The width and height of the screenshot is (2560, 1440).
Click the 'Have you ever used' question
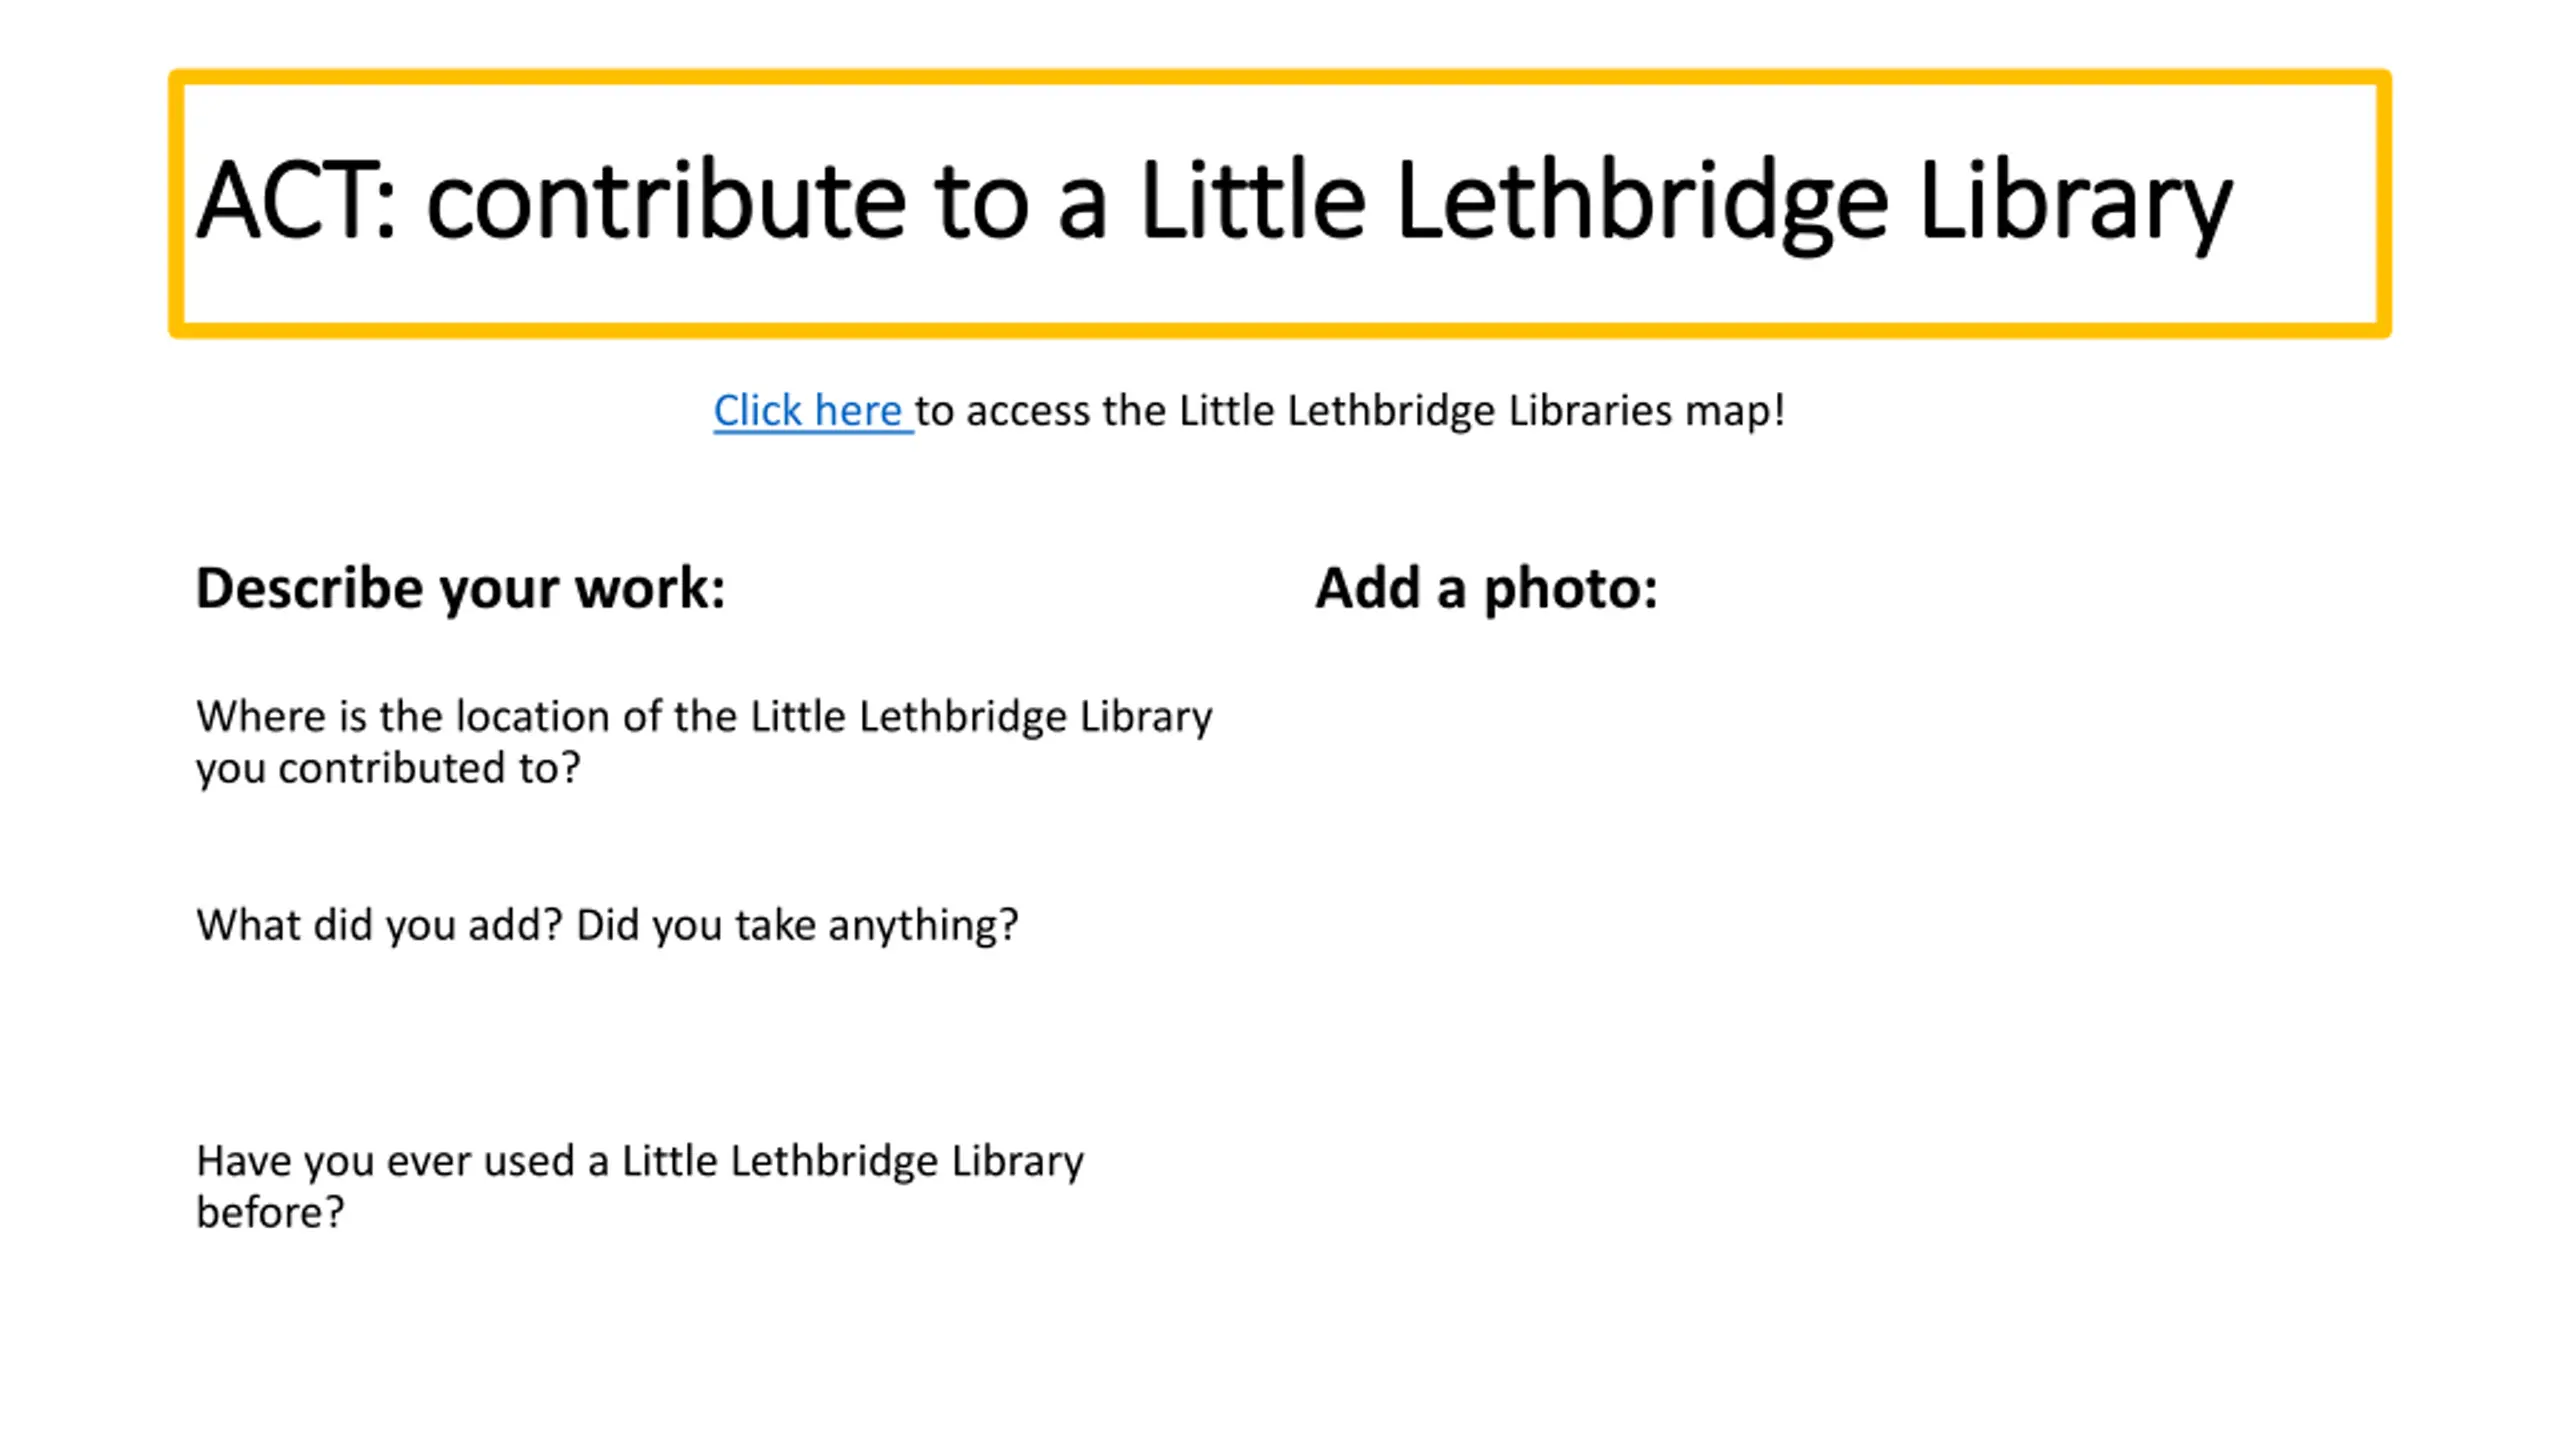click(640, 1186)
